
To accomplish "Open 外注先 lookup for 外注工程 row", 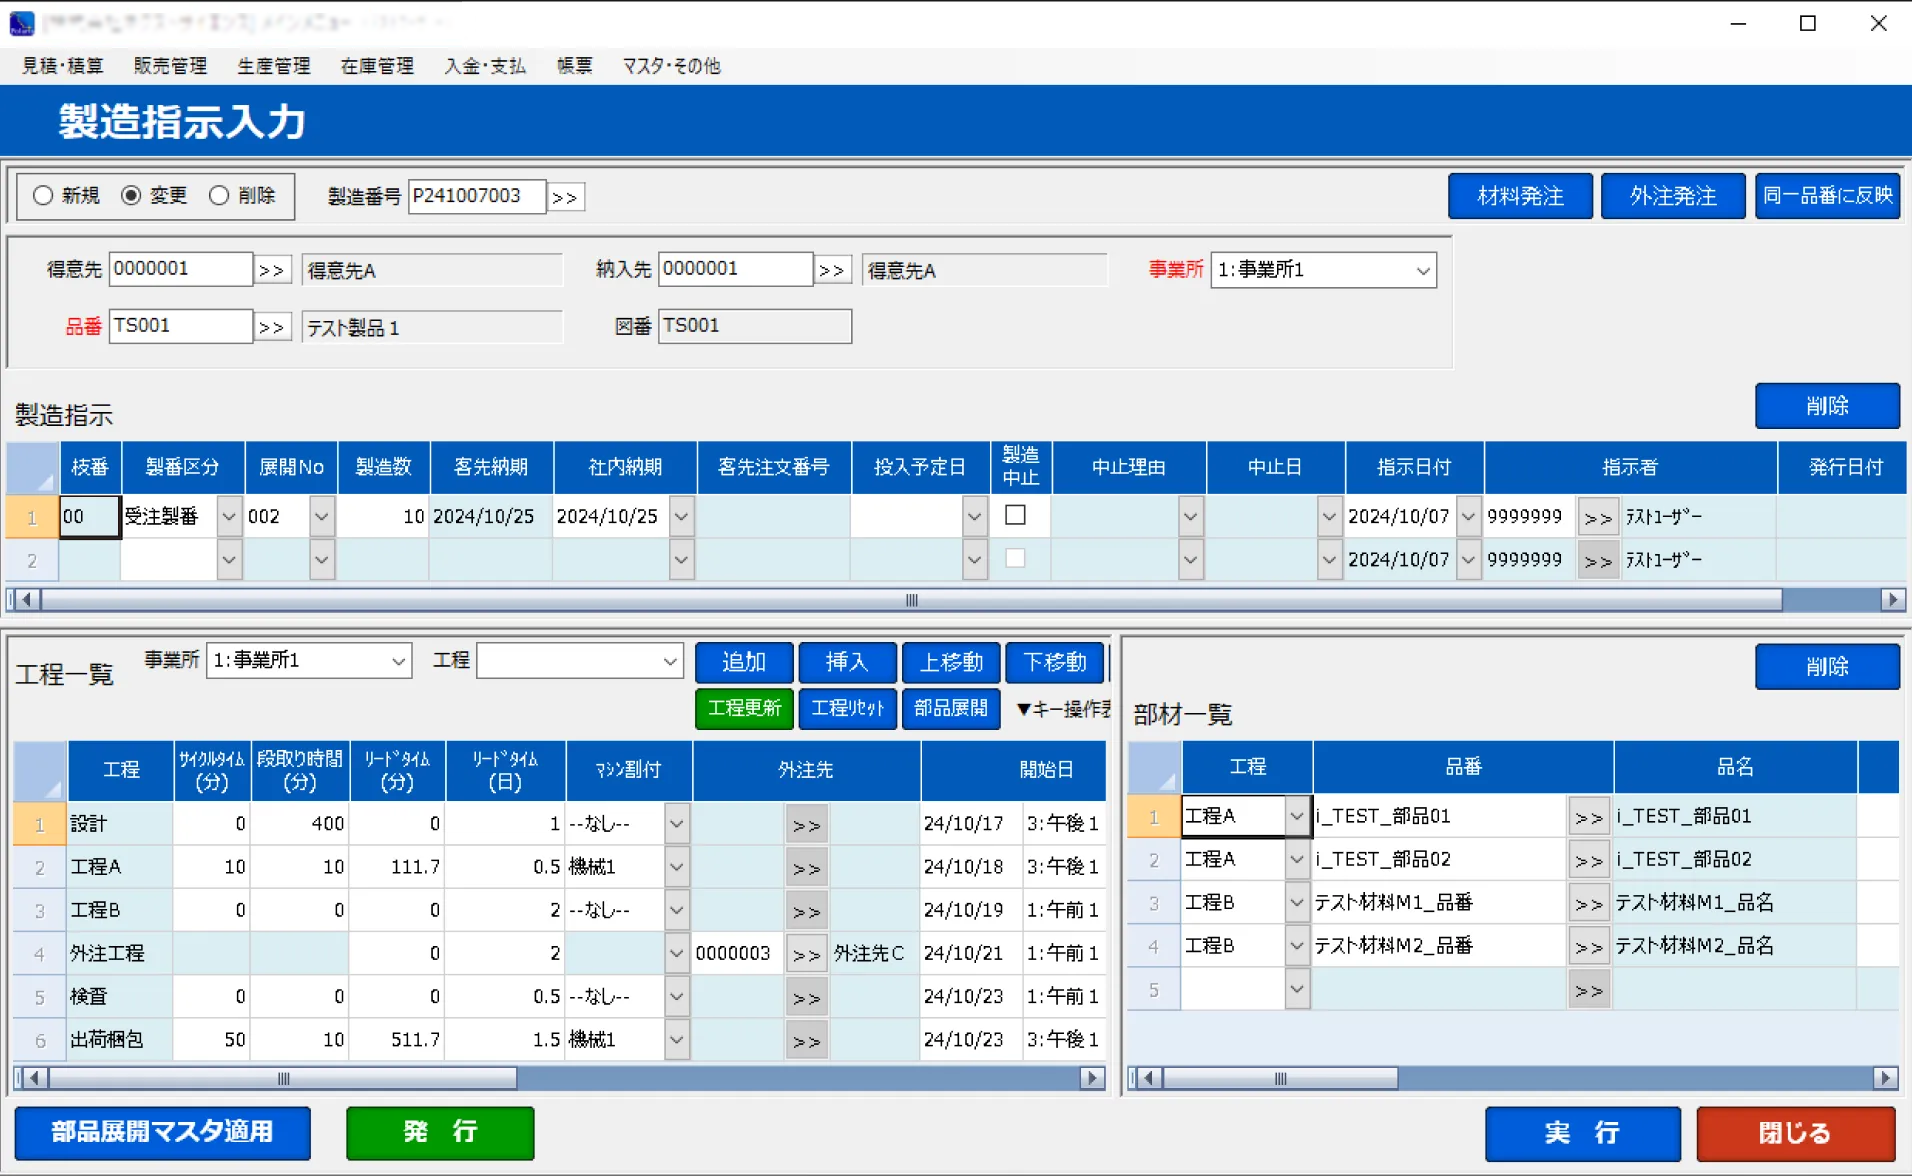I will tap(806, 954).
